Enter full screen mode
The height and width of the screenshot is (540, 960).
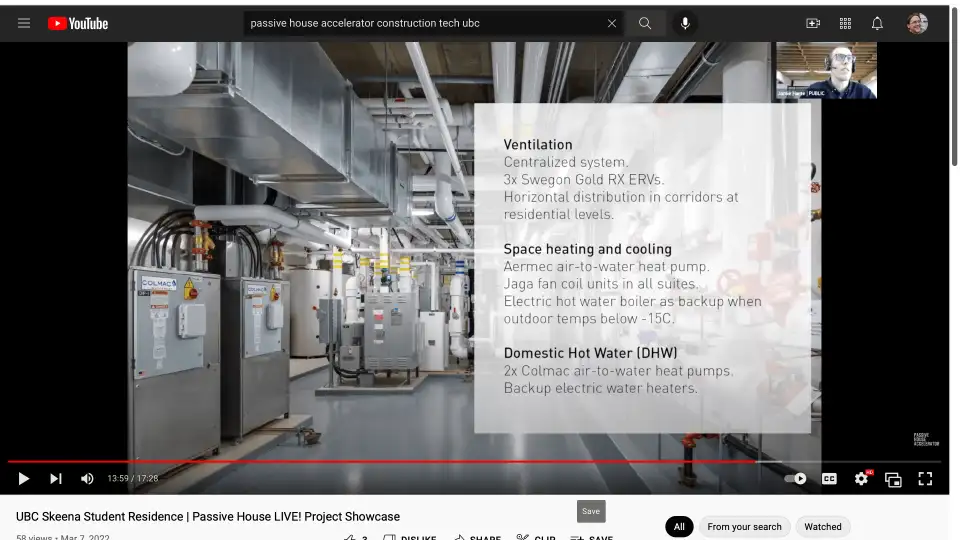[x=925, y=478]
